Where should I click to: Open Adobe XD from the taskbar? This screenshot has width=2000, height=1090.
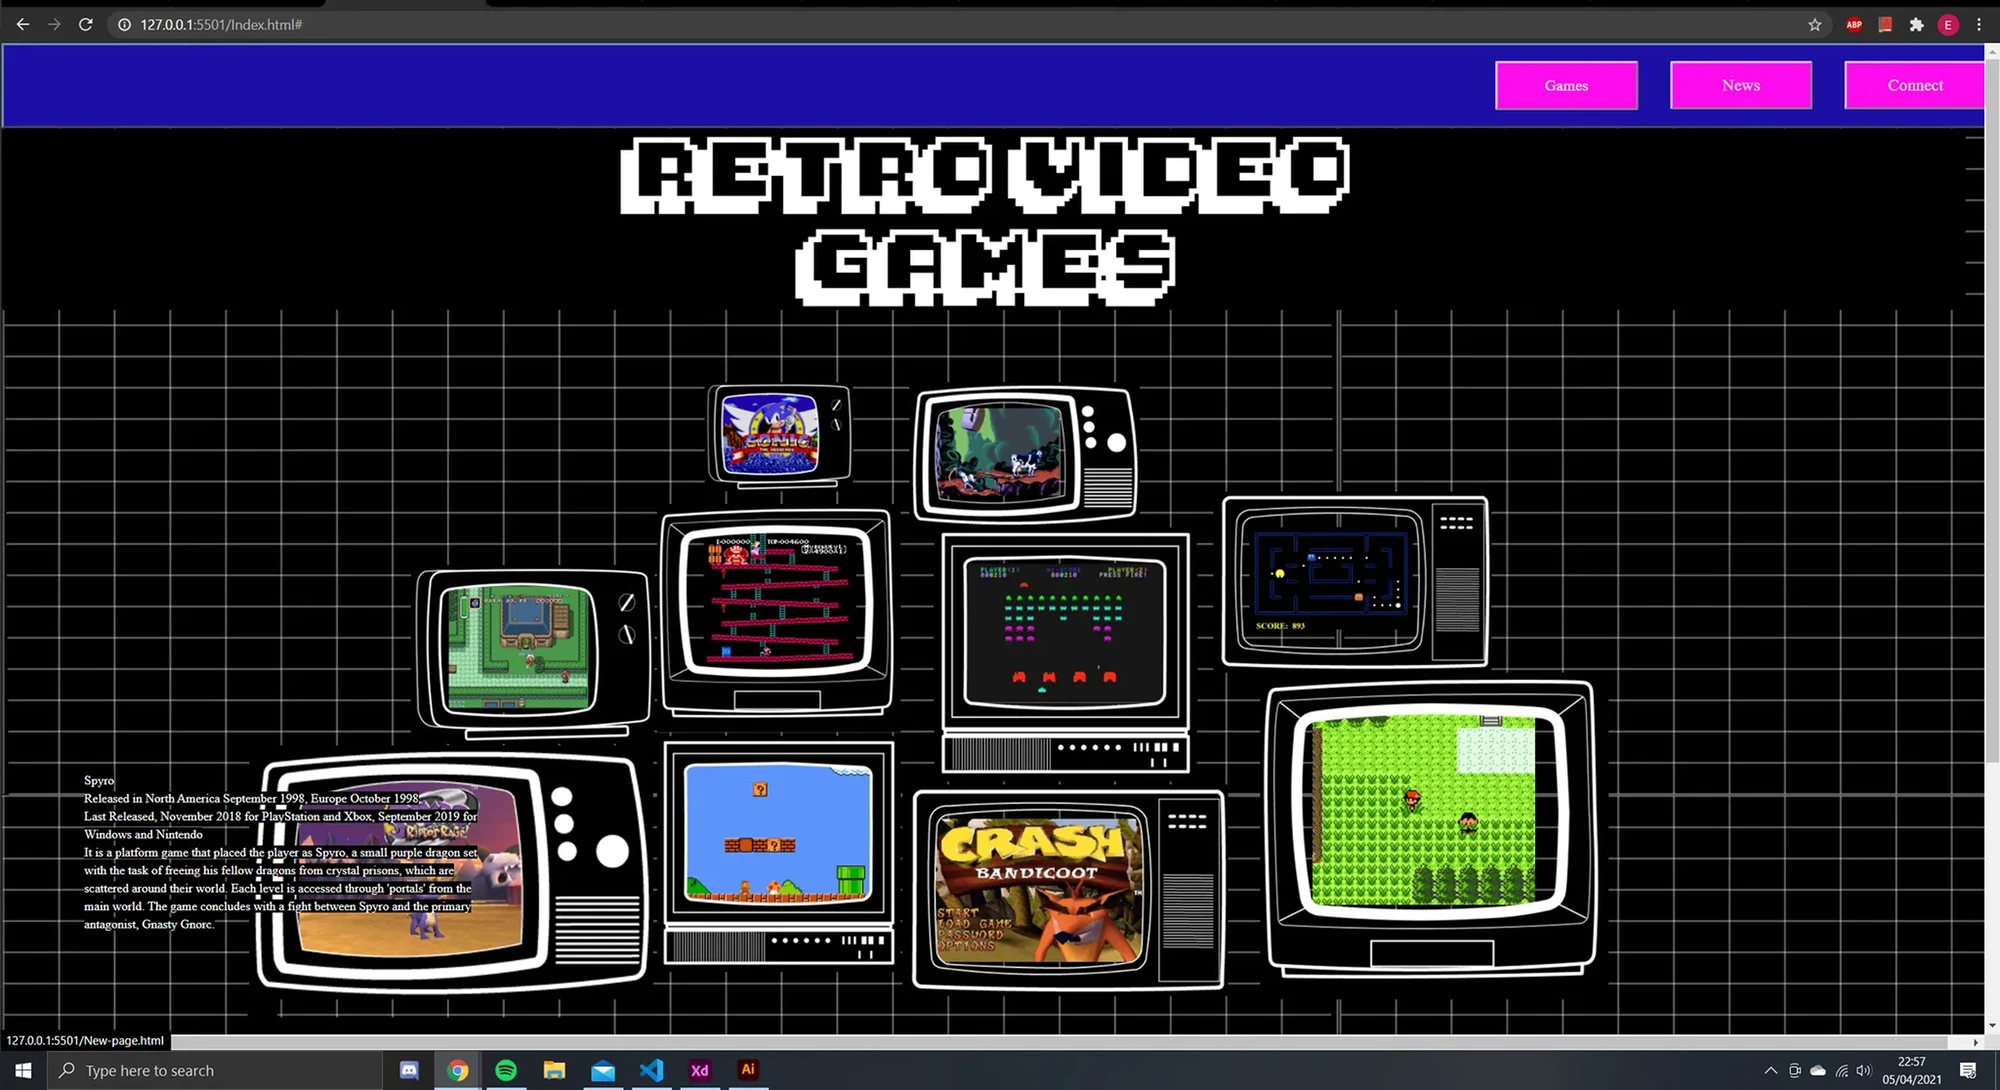coord(699,1070)
